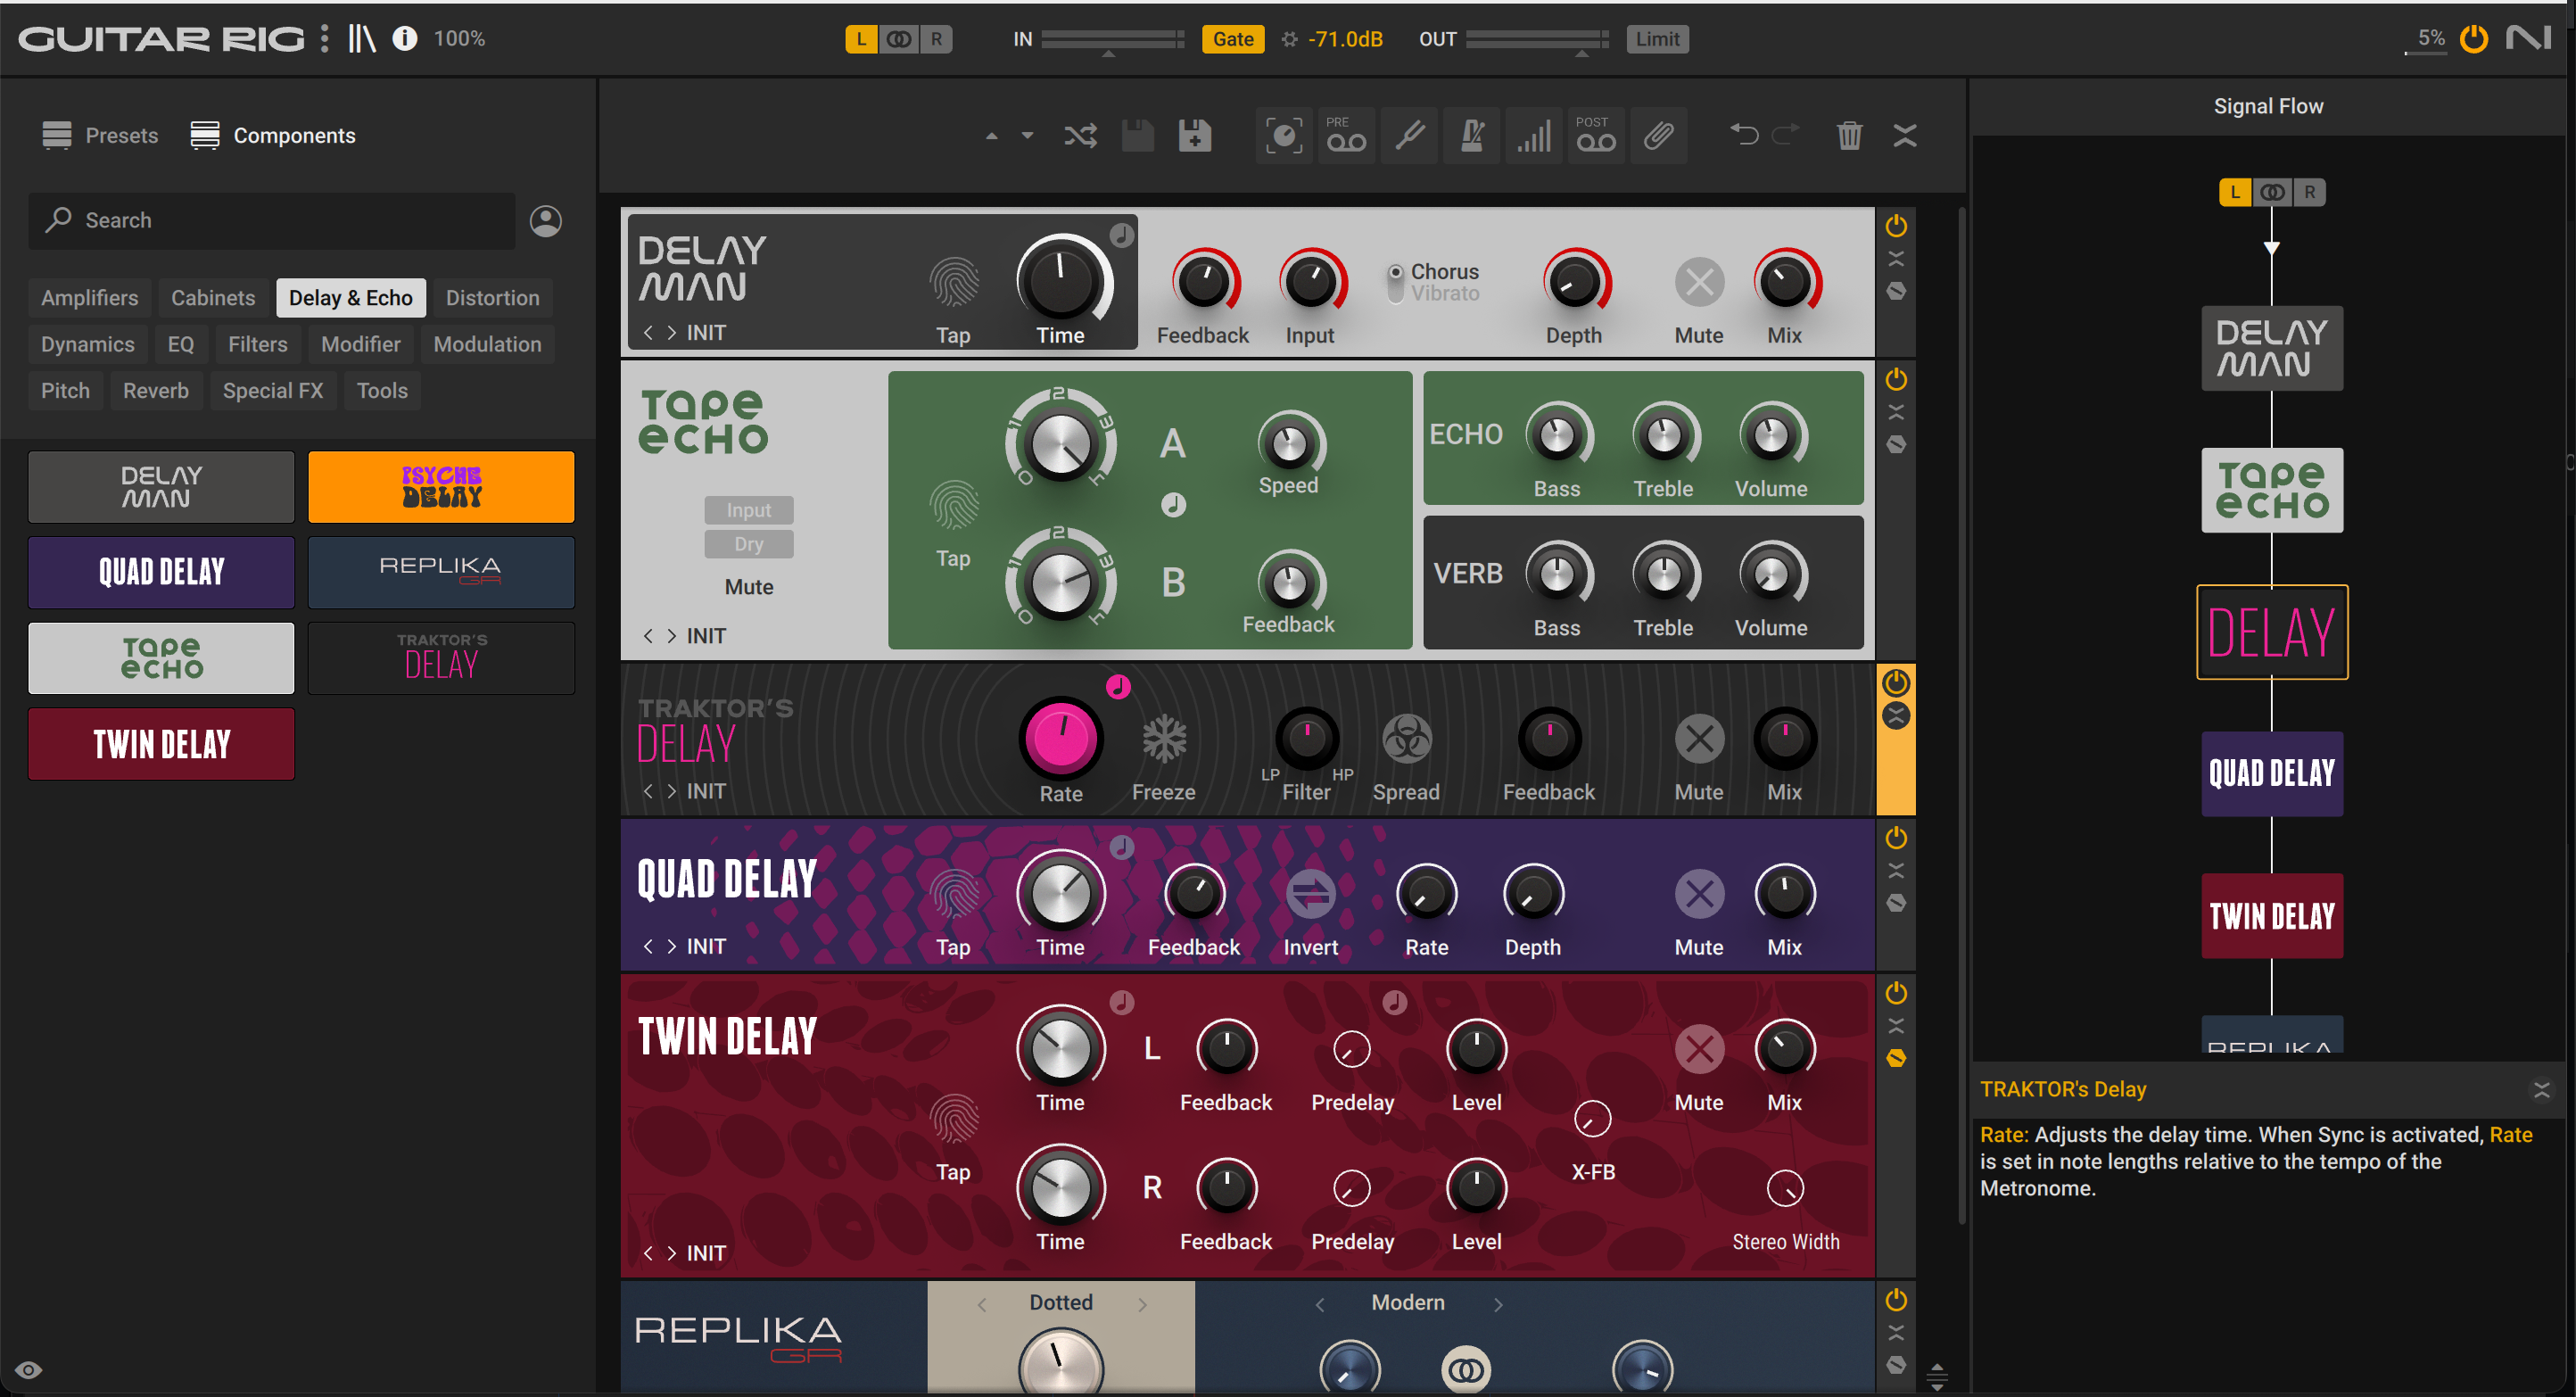Click the Special FX category button
This screenshot has height=1397, width=2576.
[x=272, y=390]
